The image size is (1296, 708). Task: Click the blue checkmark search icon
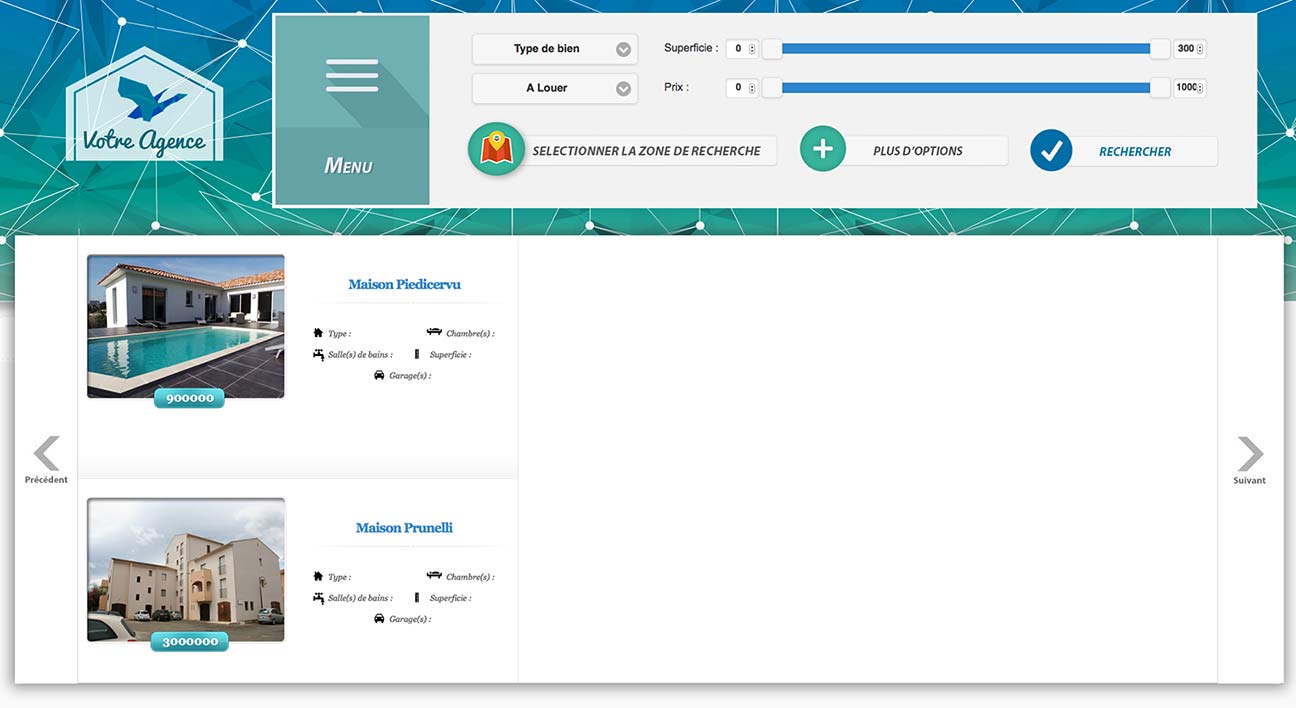coord(1051,151)
